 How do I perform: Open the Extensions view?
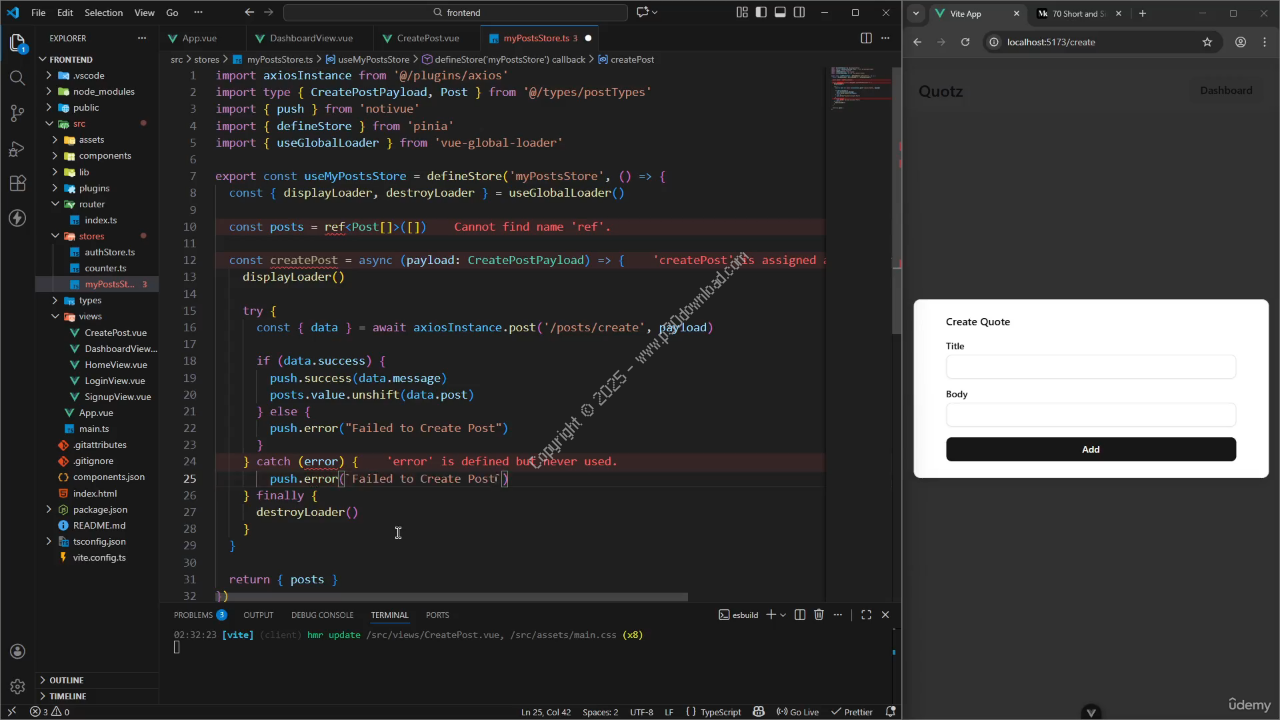(x=17, y=184)
